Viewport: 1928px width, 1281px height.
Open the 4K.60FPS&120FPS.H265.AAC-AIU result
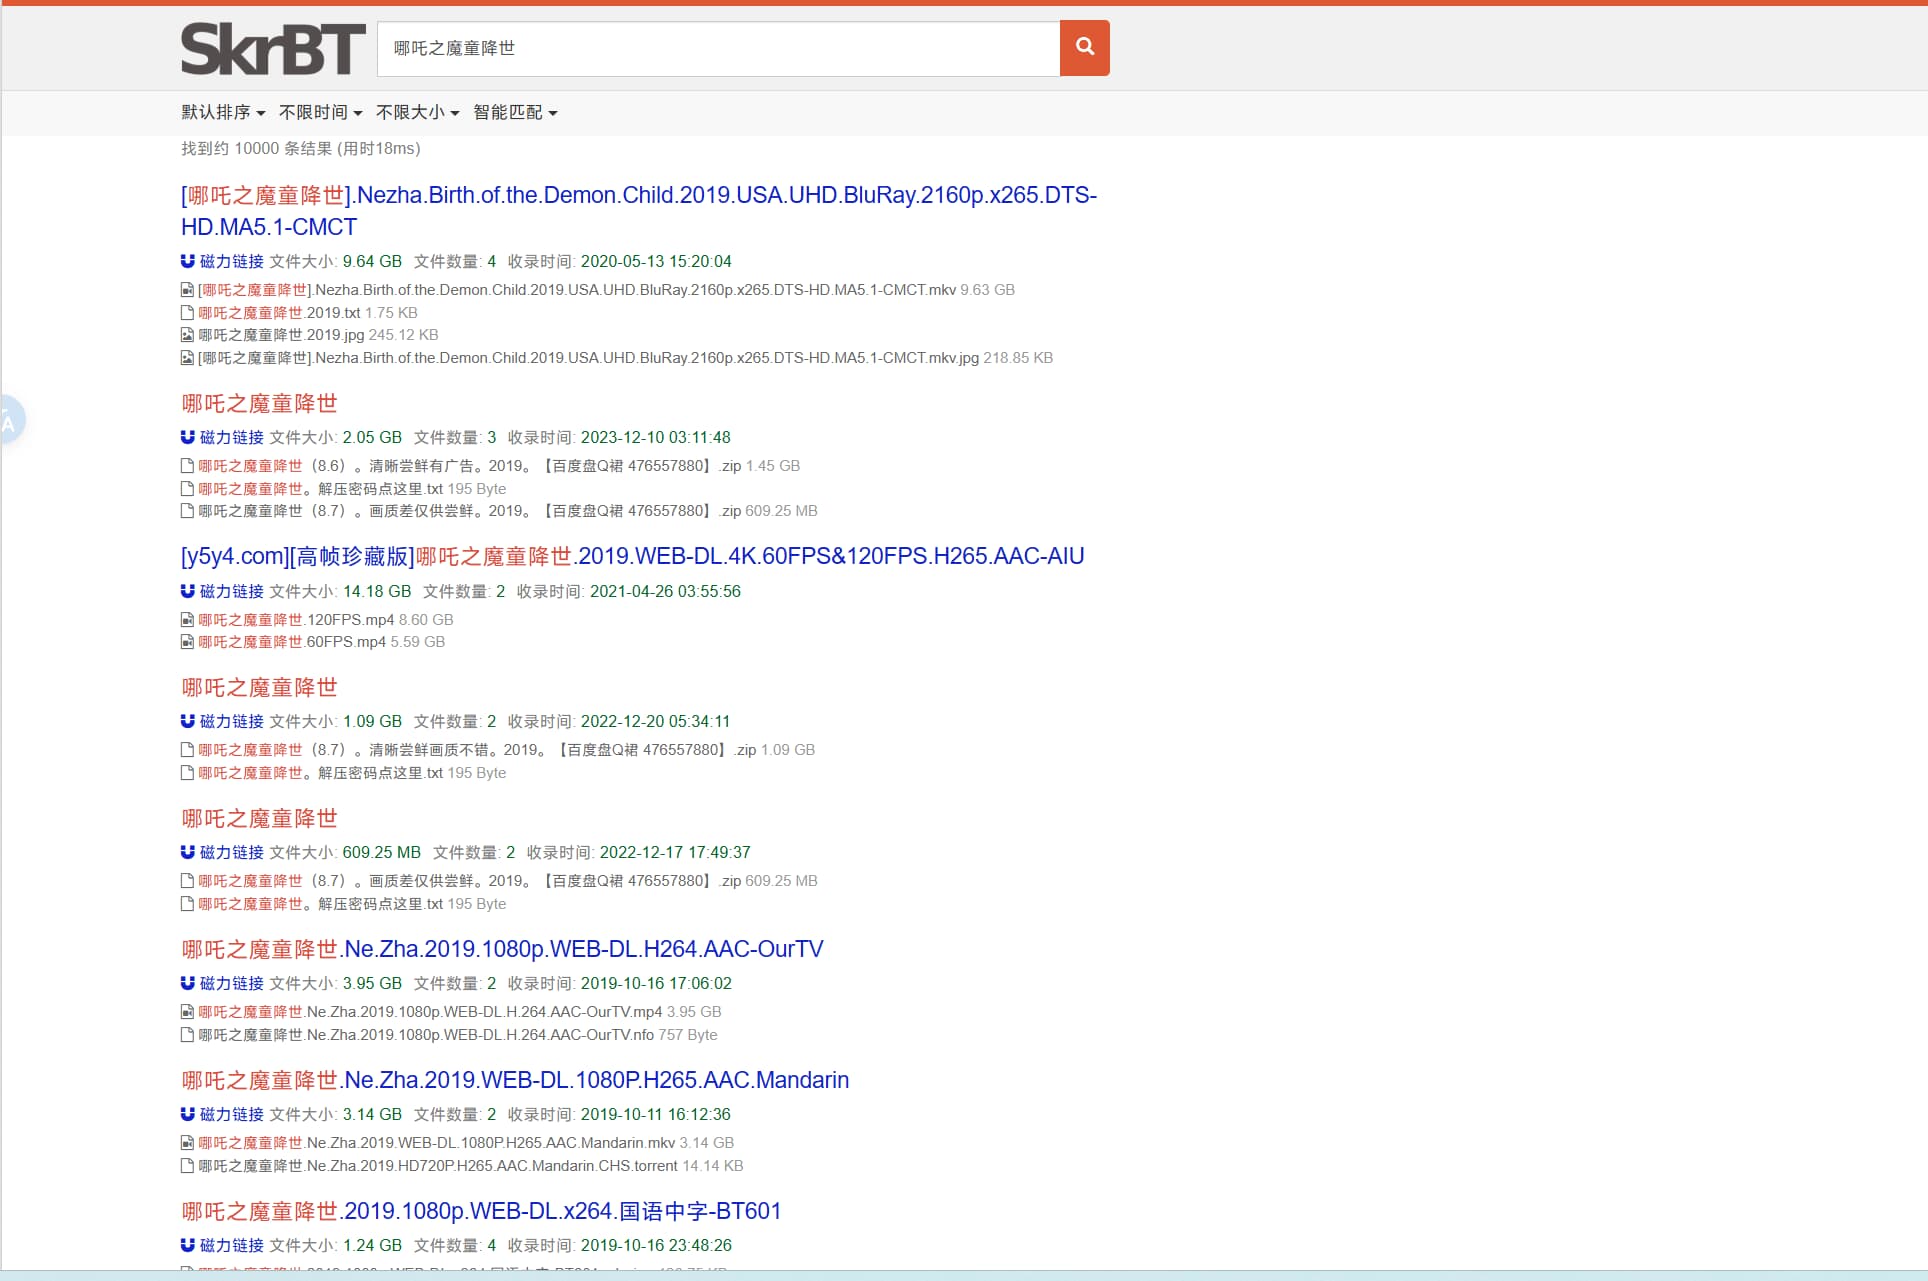[x=632, y=556]
